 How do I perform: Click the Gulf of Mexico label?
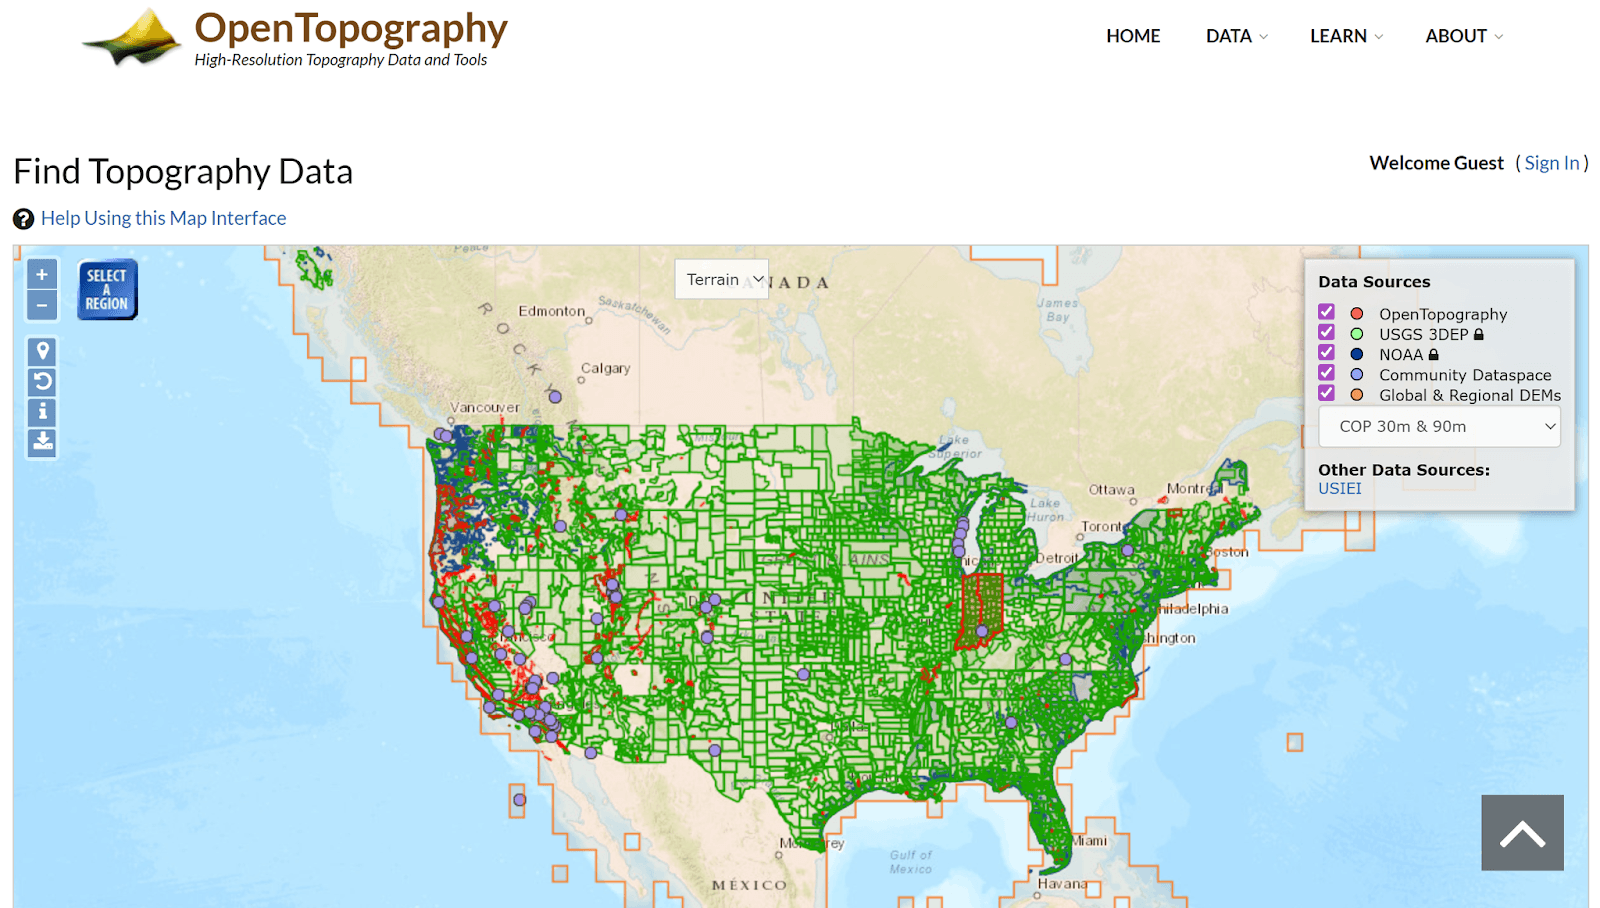tap(911, 862)
